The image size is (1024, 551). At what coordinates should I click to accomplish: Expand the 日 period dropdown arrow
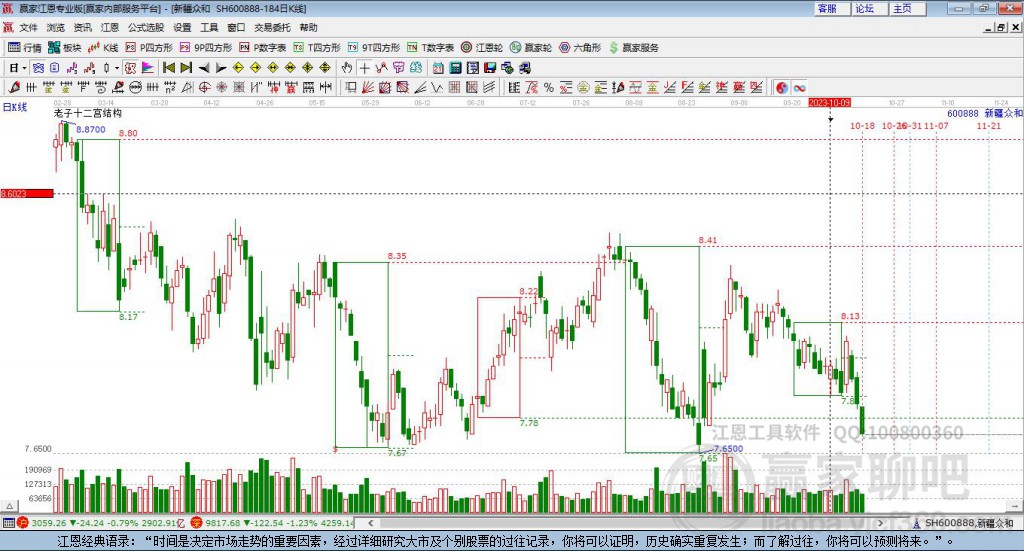pos(24,68)
